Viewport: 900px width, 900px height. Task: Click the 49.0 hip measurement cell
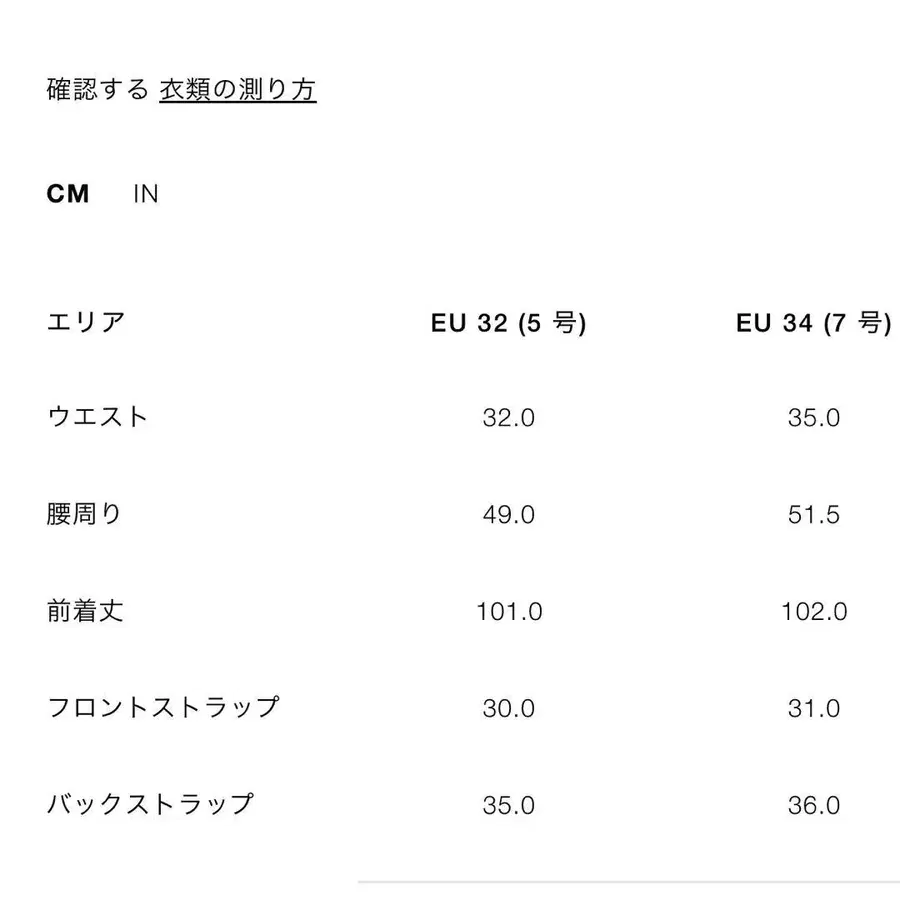coord(510,515)
